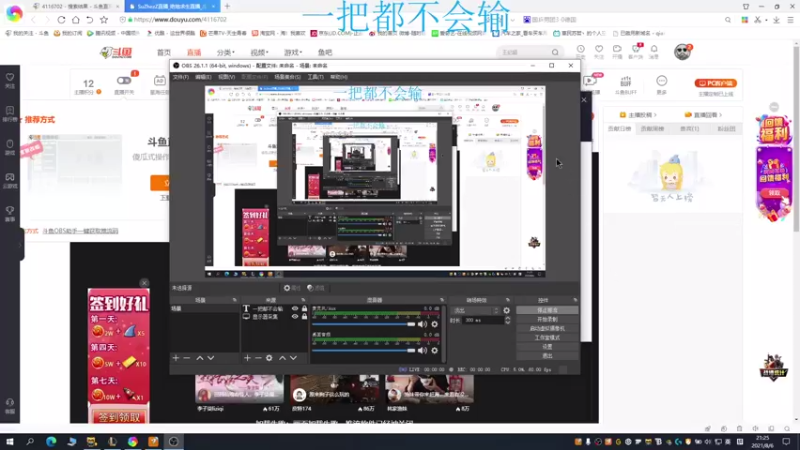Adjust the transition duration stepper arrows
Image resolution: width=800 pixels, height=450 pixels.
(508, 320)
